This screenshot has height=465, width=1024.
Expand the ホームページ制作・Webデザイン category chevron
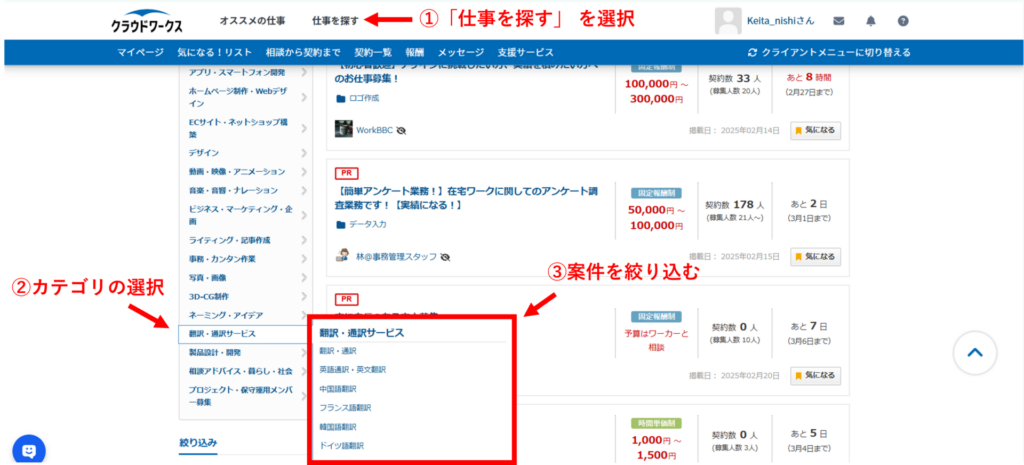click(304, 97)
